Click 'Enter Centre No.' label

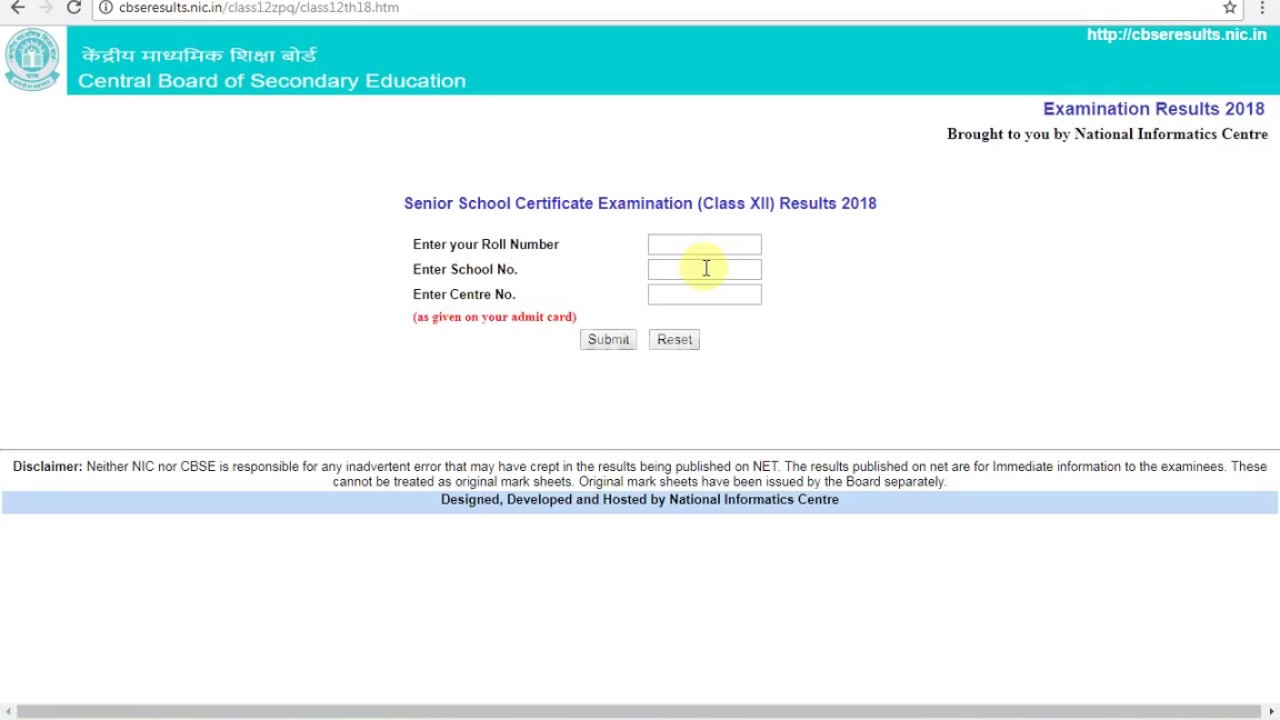tap(464, 294)
